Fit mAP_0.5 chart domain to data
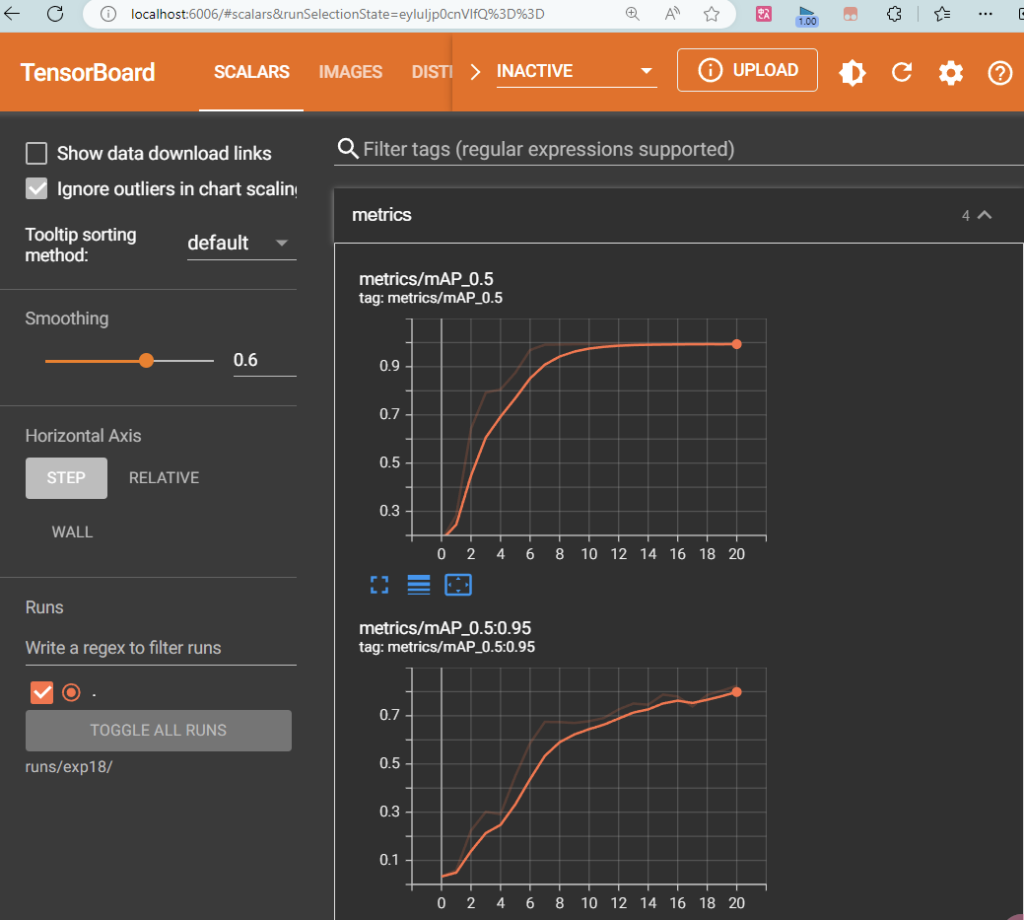Screen dimensions: 1024x920 pos(458,585)
